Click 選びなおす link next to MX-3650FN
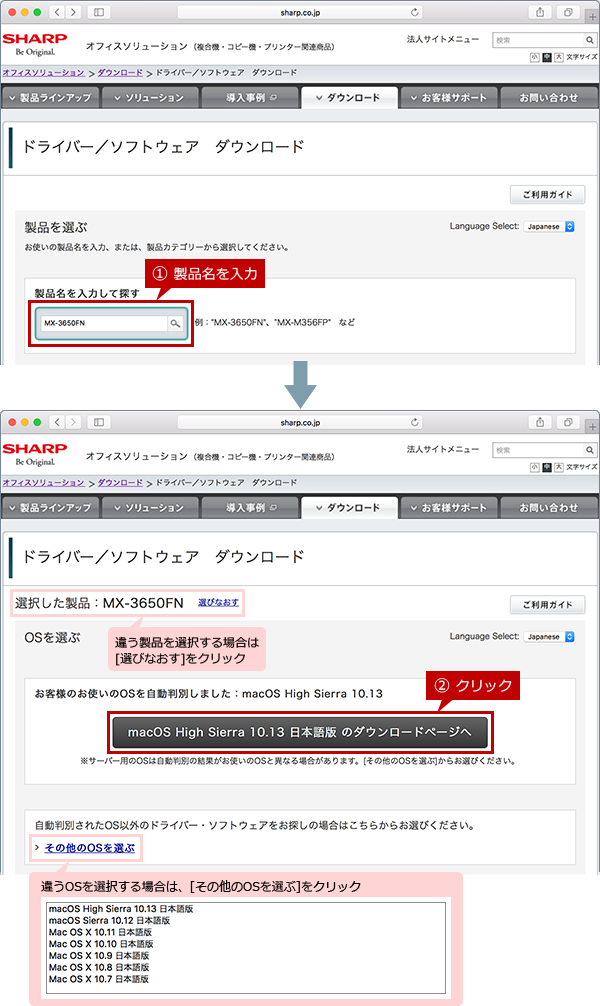The image size is (600, 1006). (x=218, y=602)
